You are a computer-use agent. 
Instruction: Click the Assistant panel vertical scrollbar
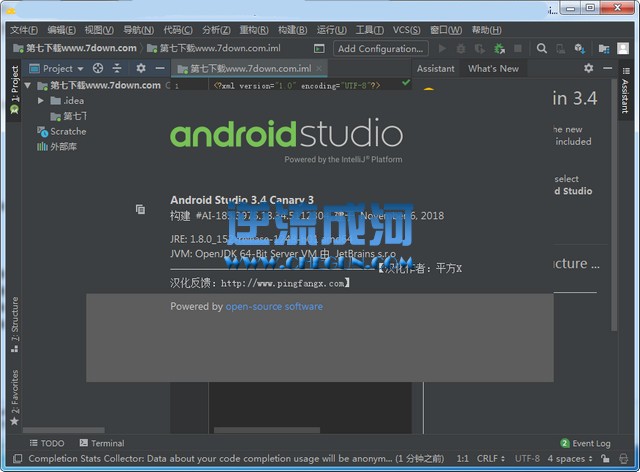(x=614, y=204)
